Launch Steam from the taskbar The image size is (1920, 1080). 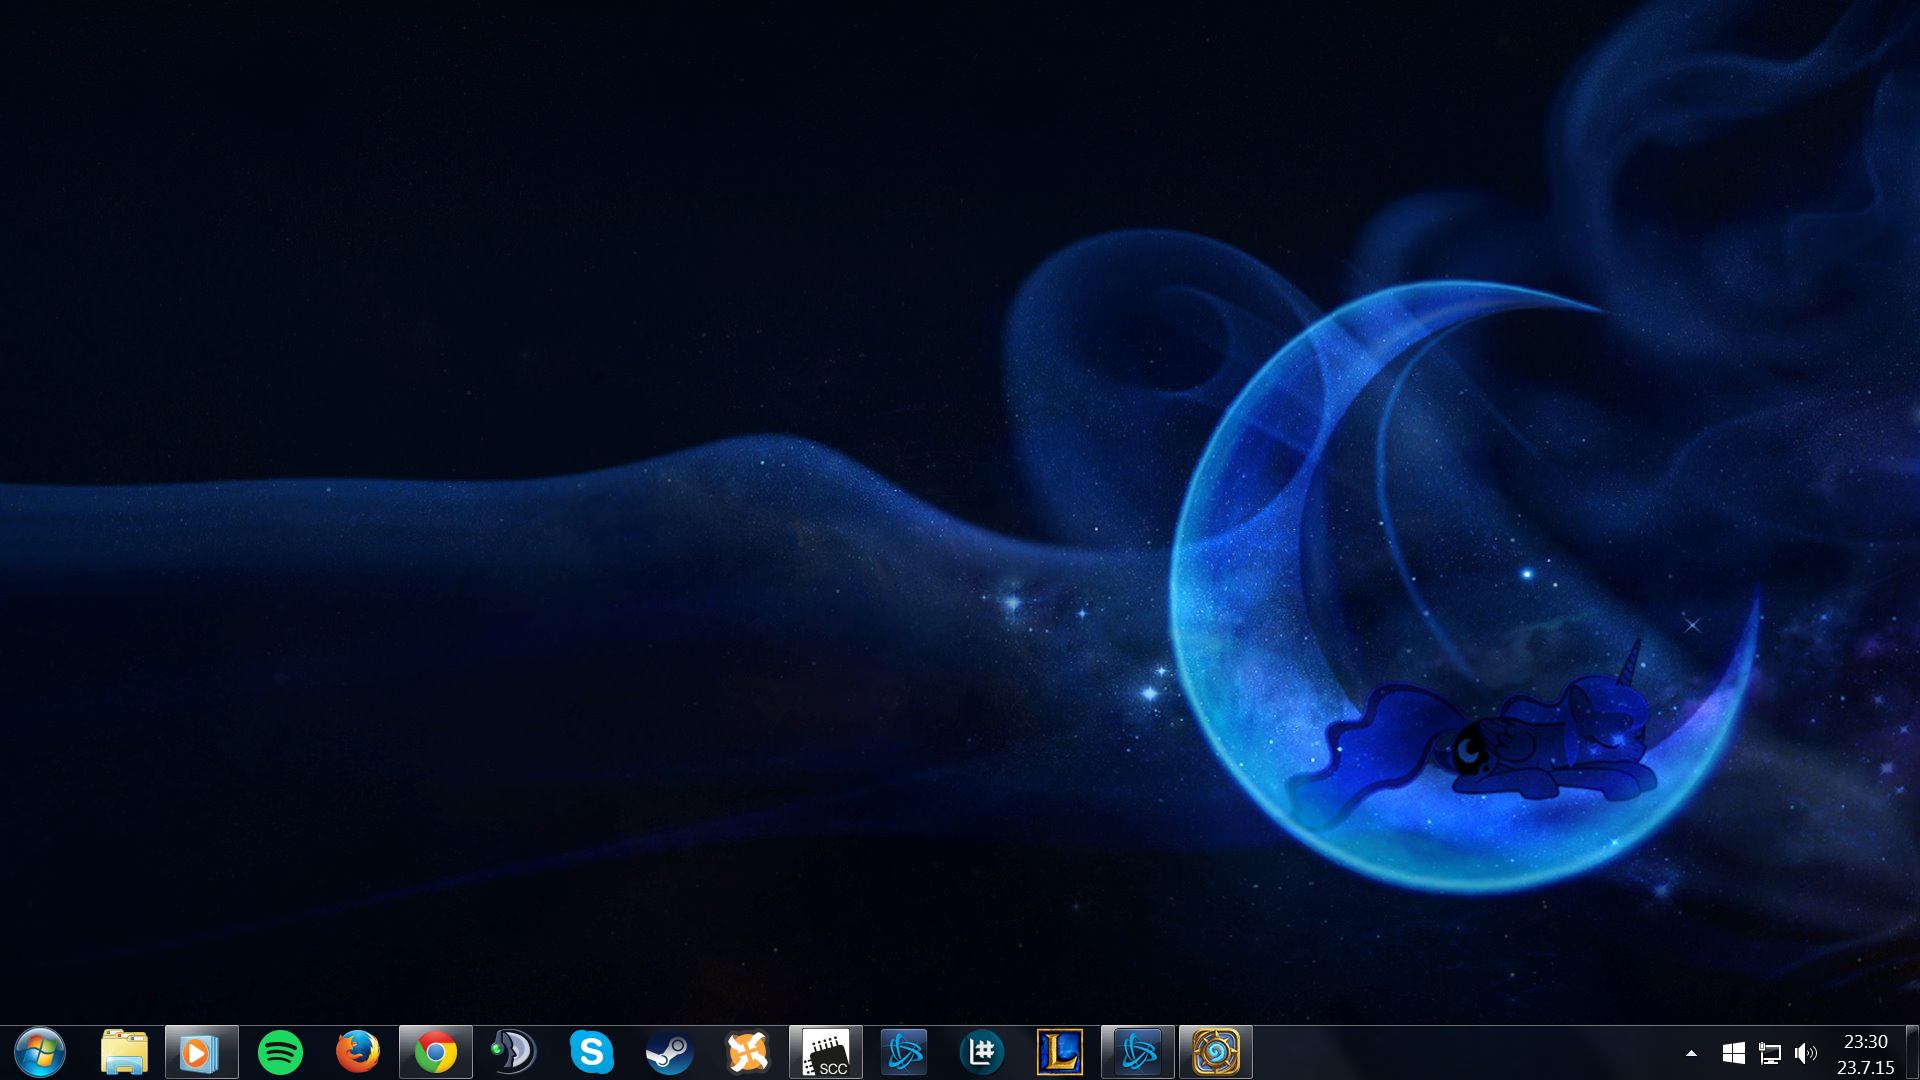pos(670,1052)
